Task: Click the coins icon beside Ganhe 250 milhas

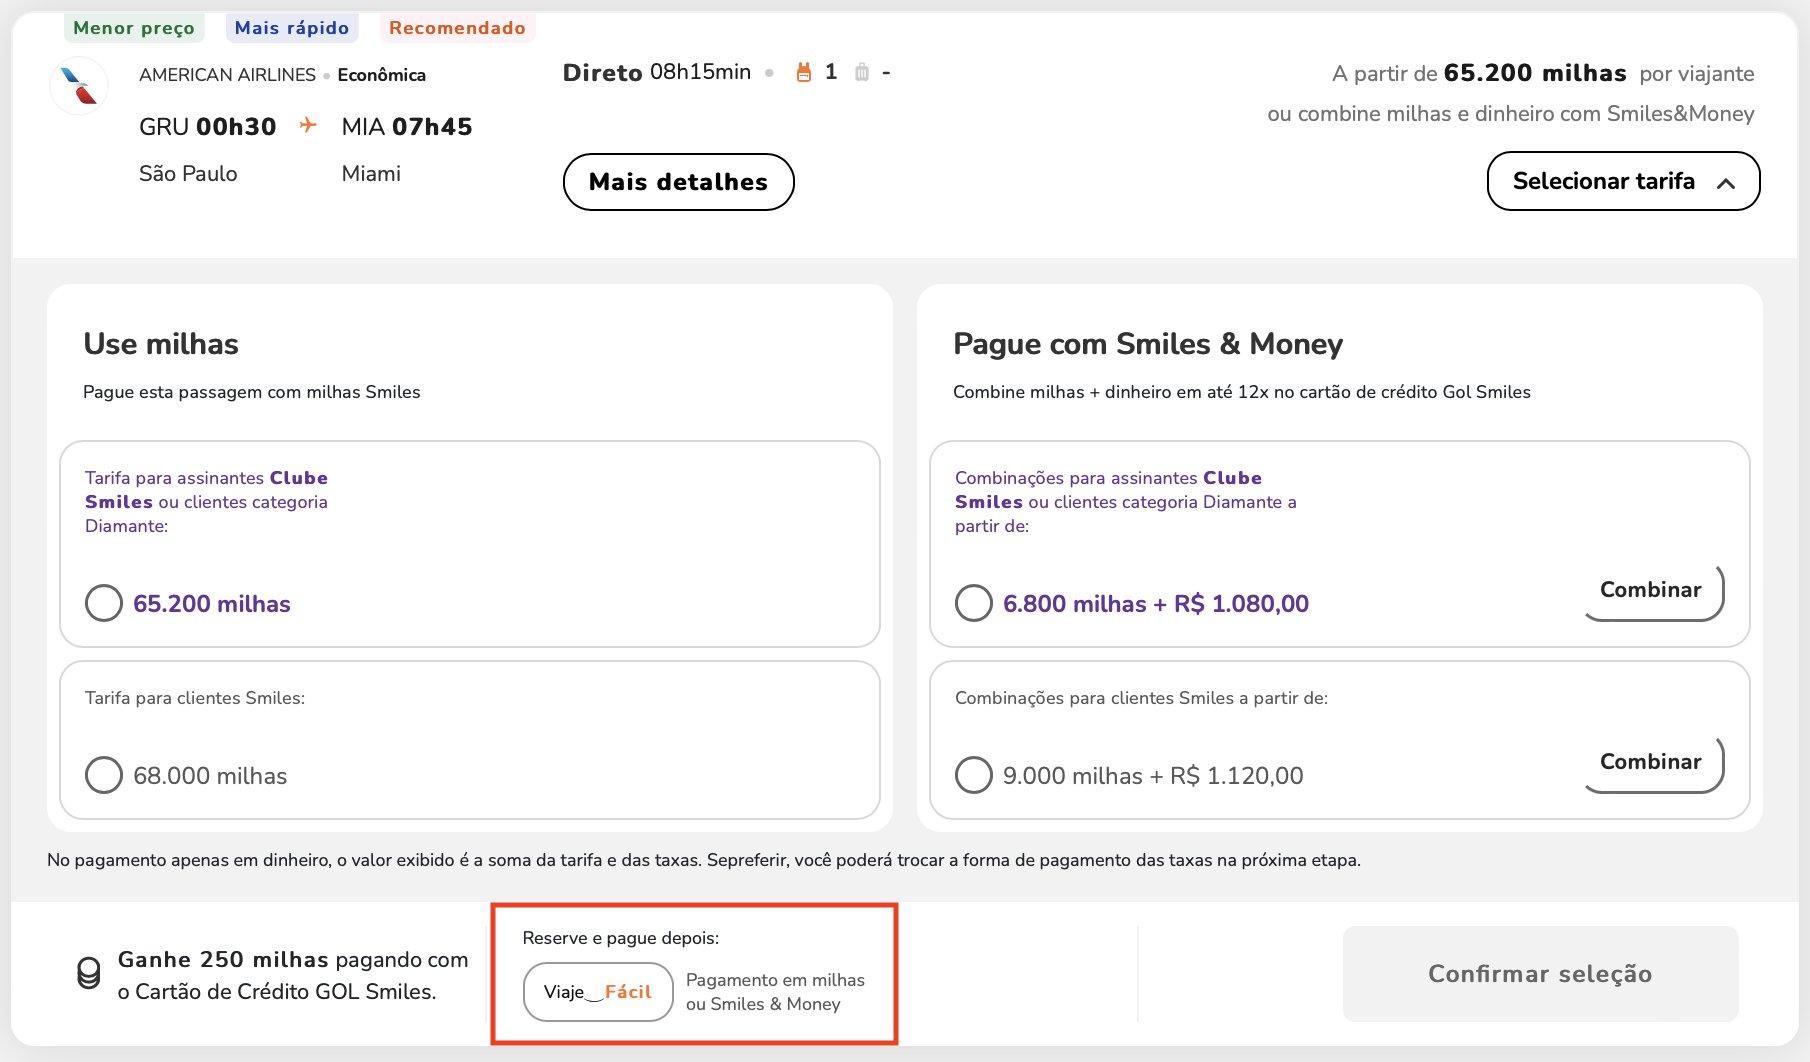Action: pyautogui.click(x=89, y=973)
